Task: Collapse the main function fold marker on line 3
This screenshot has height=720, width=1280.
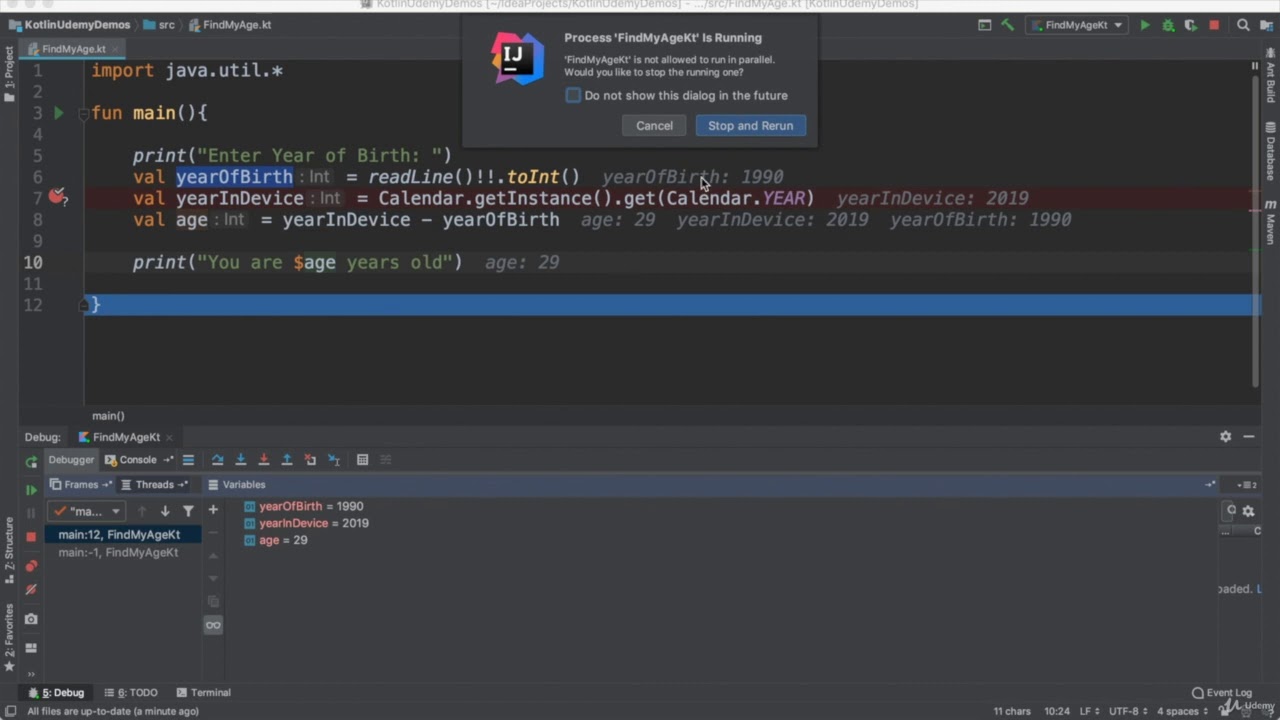Action: point(85,113)
